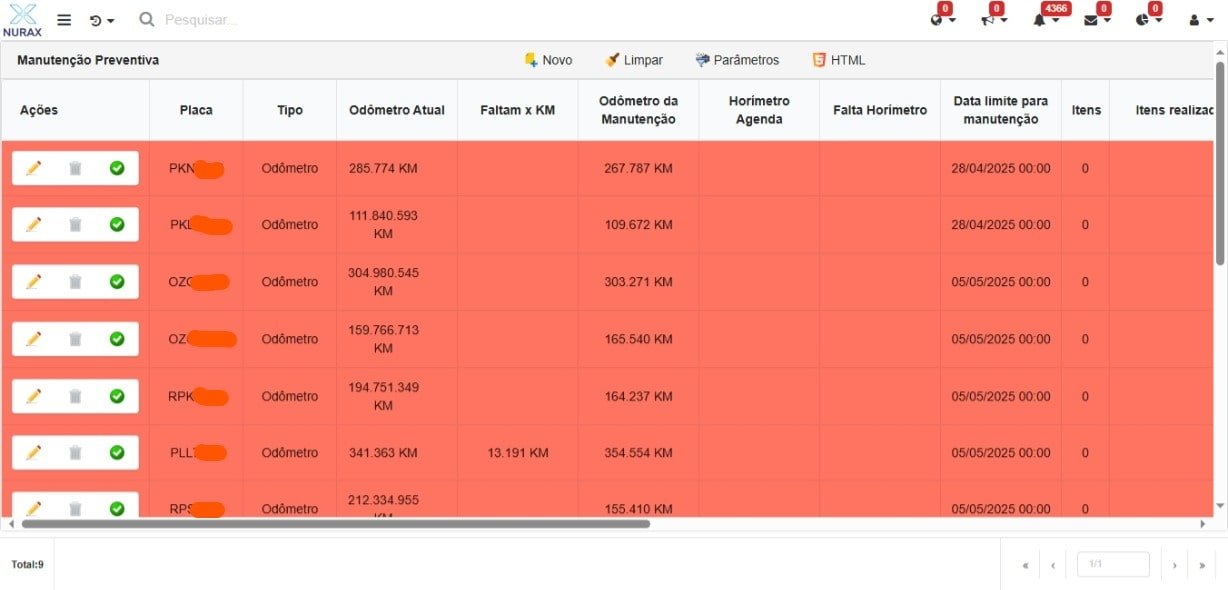Click the Limpar button

point(634,60)
